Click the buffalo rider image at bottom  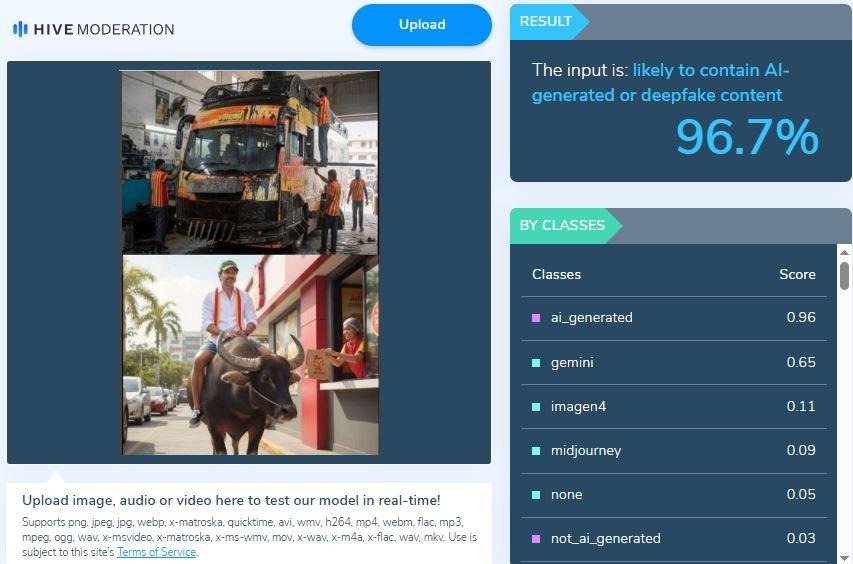(249, 355)
